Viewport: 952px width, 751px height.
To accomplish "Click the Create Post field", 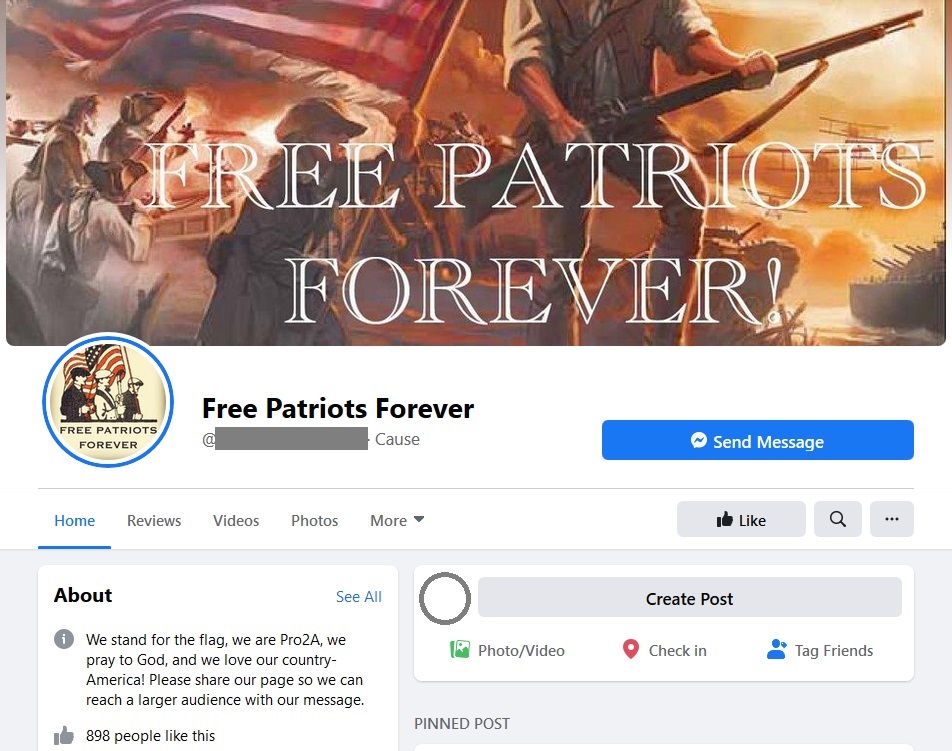I will point(690,597).
